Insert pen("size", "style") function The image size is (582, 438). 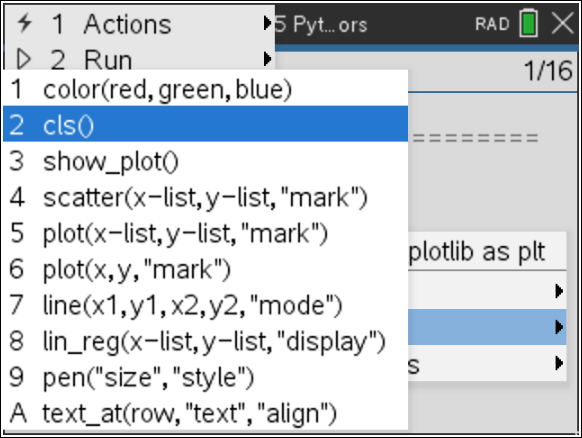pos(205,377)
